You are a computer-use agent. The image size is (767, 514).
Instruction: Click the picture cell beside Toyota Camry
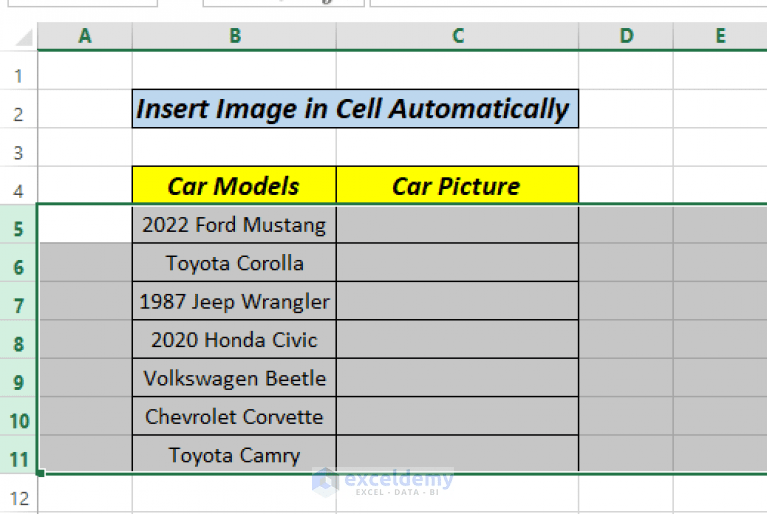[457, 454]
